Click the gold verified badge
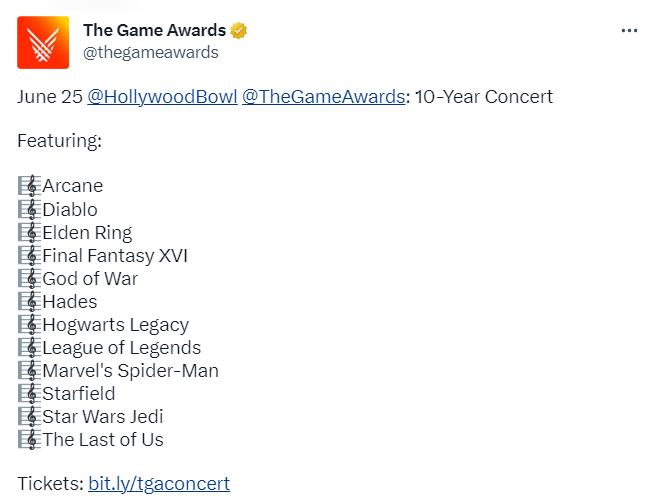Viewport: 653px width, 502px height. point(239,31)
